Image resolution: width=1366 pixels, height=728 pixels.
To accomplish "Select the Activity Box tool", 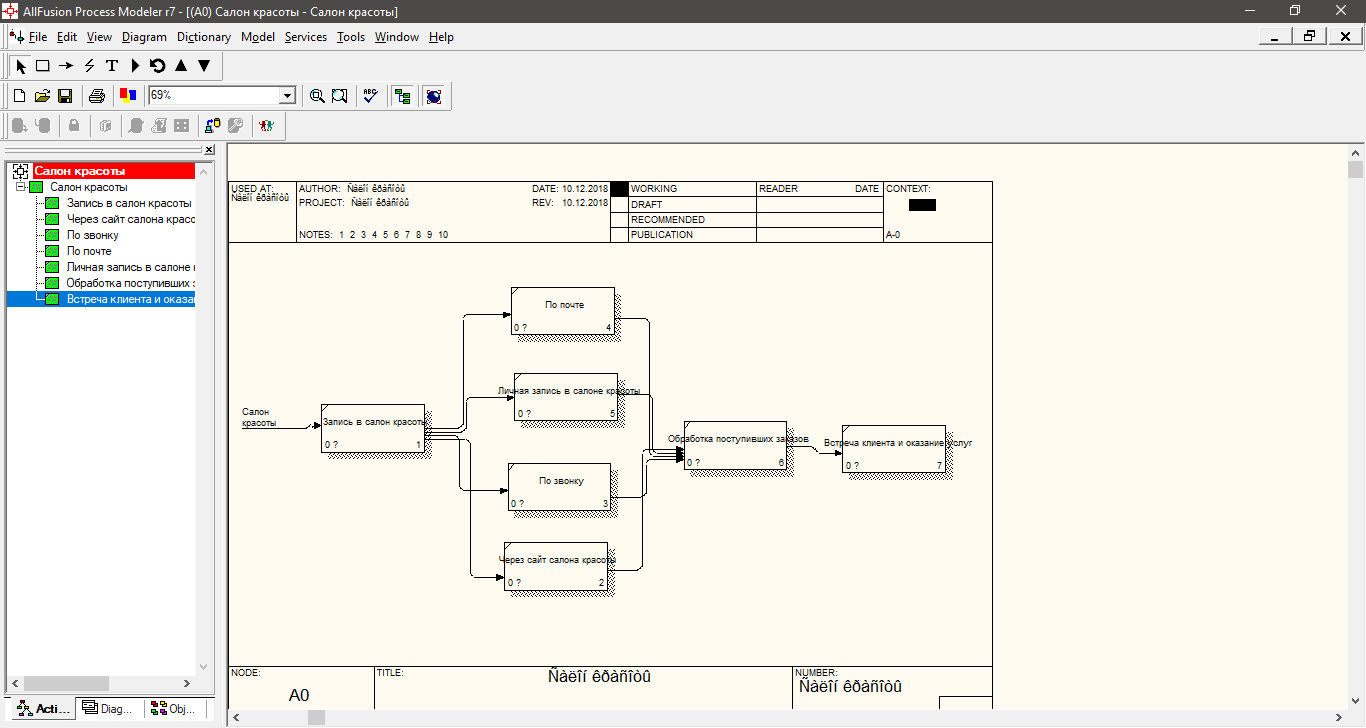I will click(43, 66).
